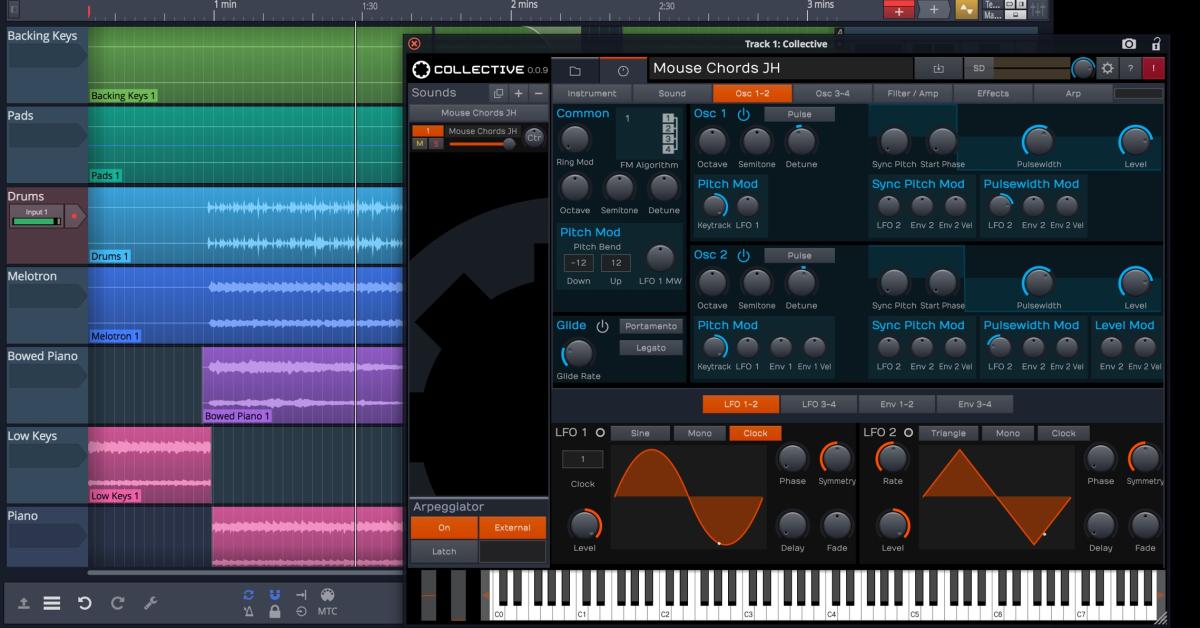The image size is (1200, 628).
Task: Click the lock icon beside the camera icon
Action: [1156, 44]
